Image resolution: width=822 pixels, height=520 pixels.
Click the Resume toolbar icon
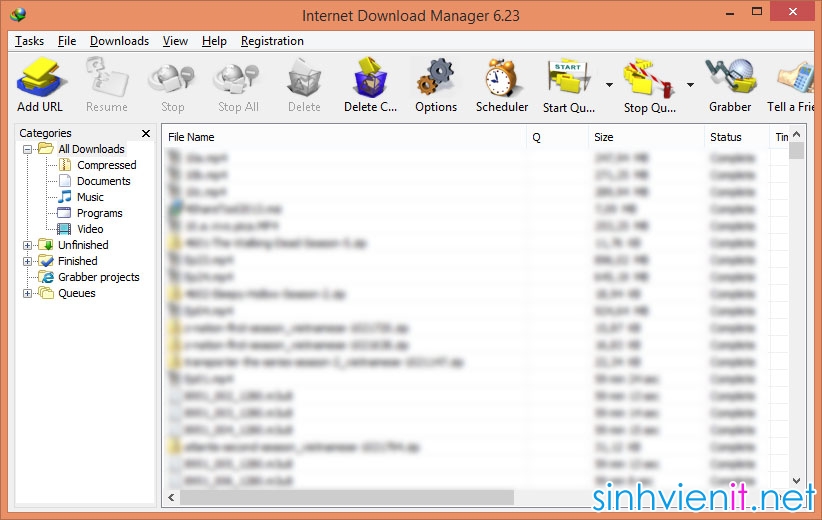107,79
